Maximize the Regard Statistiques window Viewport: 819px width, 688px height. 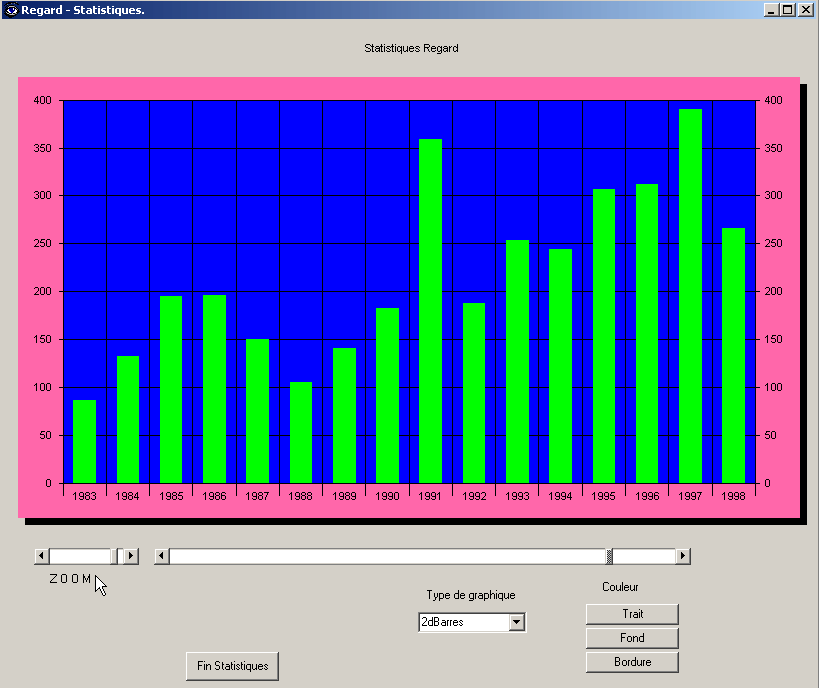click(788, 9)
